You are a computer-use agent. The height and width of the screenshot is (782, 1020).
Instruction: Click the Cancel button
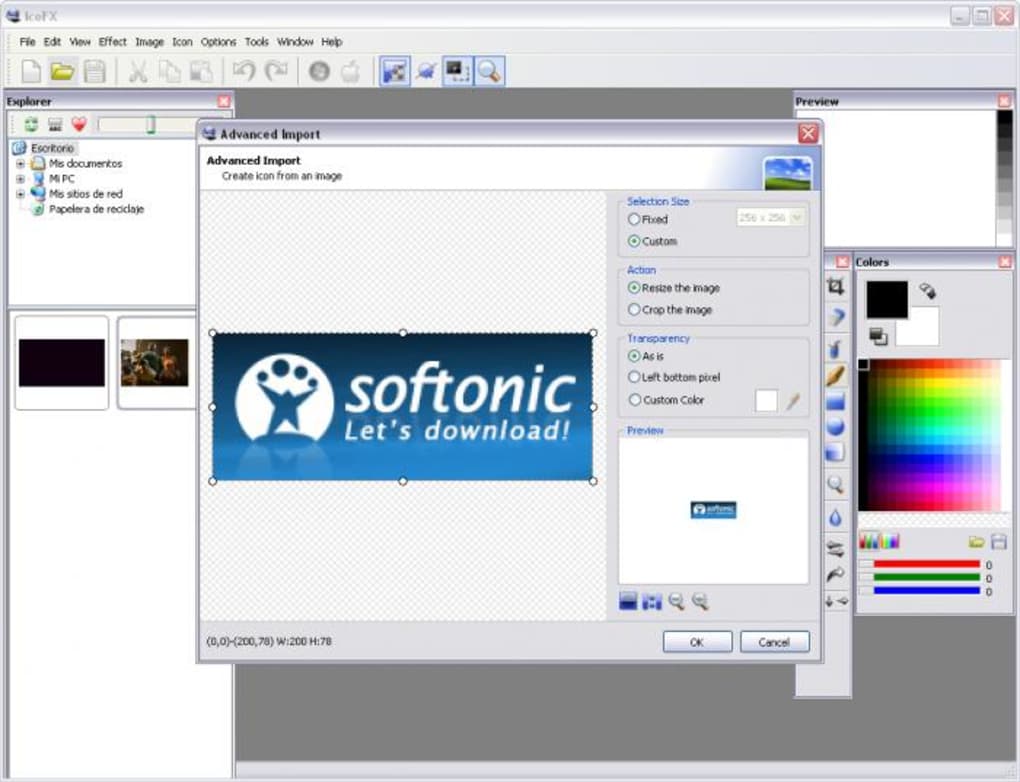(773, 642)
